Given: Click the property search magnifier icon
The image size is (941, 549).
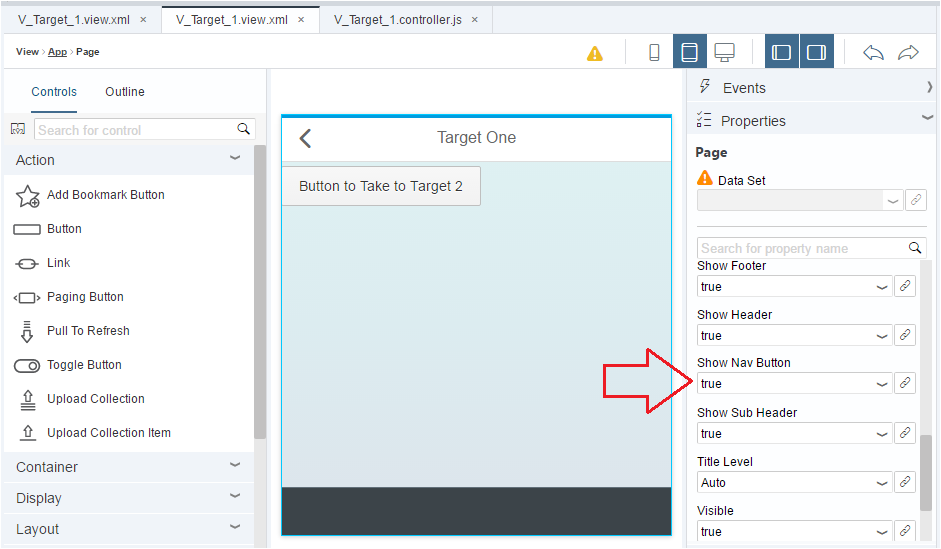Looking at the screenshot, I should (x=915, y=247).
